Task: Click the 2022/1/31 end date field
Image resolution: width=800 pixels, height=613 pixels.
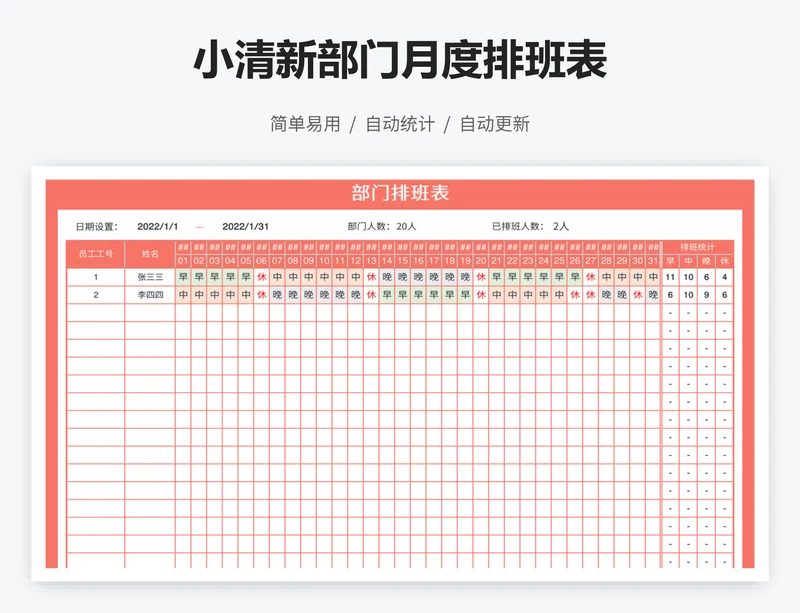Action: click(x=245, y=226)
